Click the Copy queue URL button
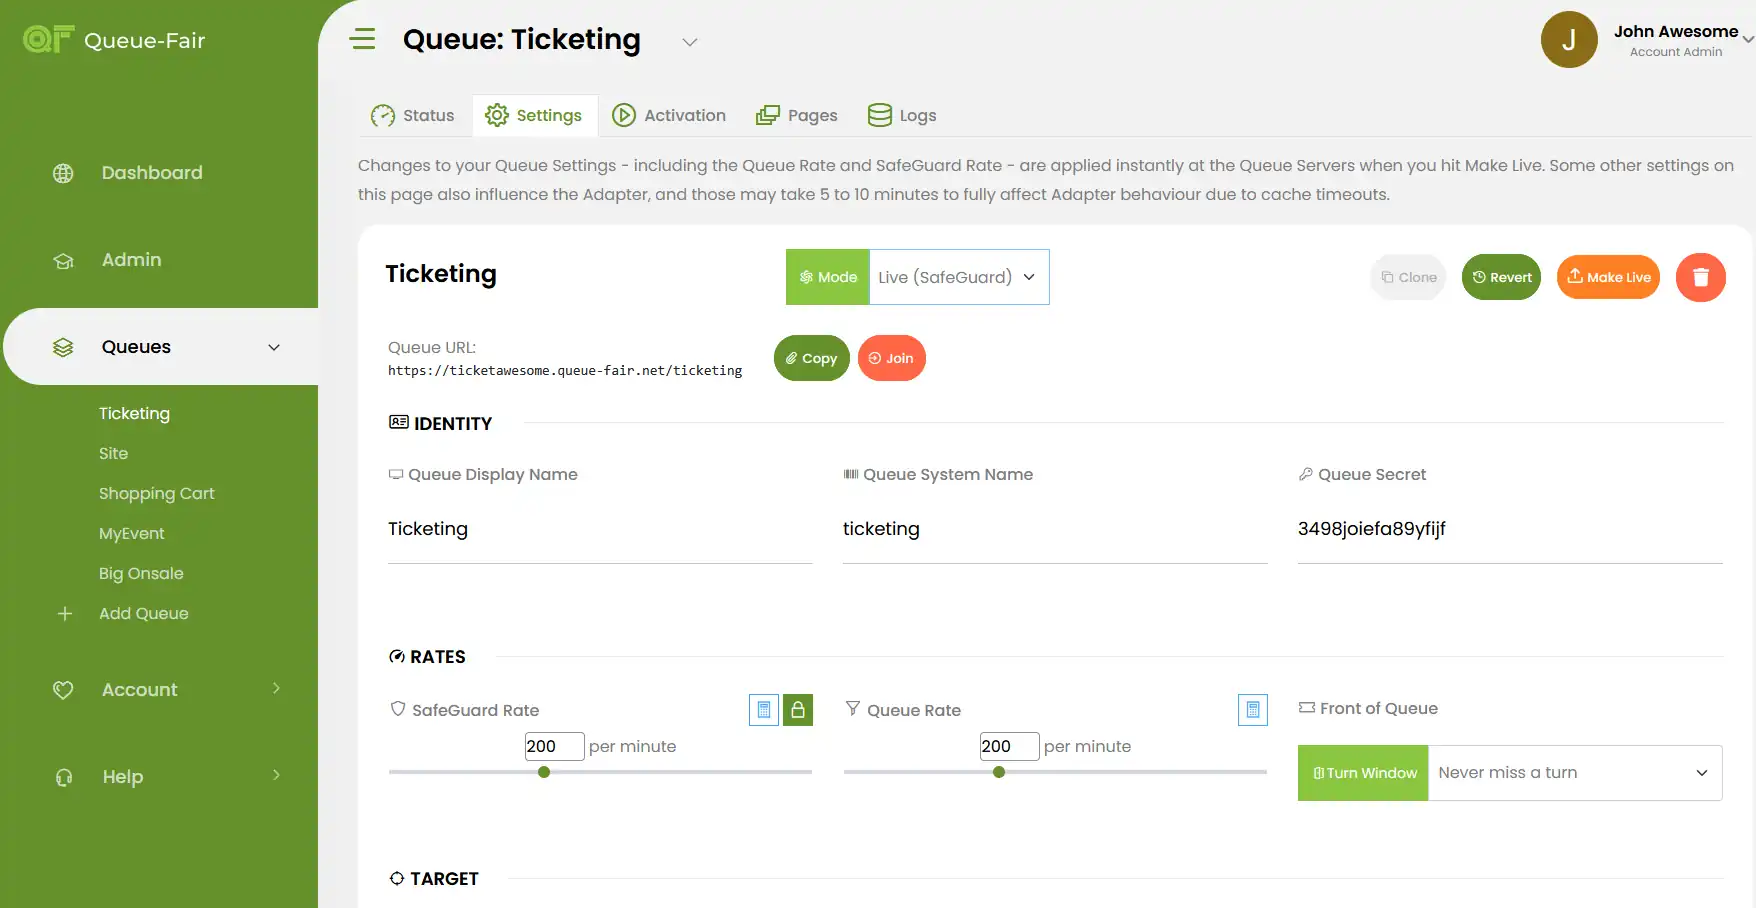1756x908 pixels. pos(812,358)
